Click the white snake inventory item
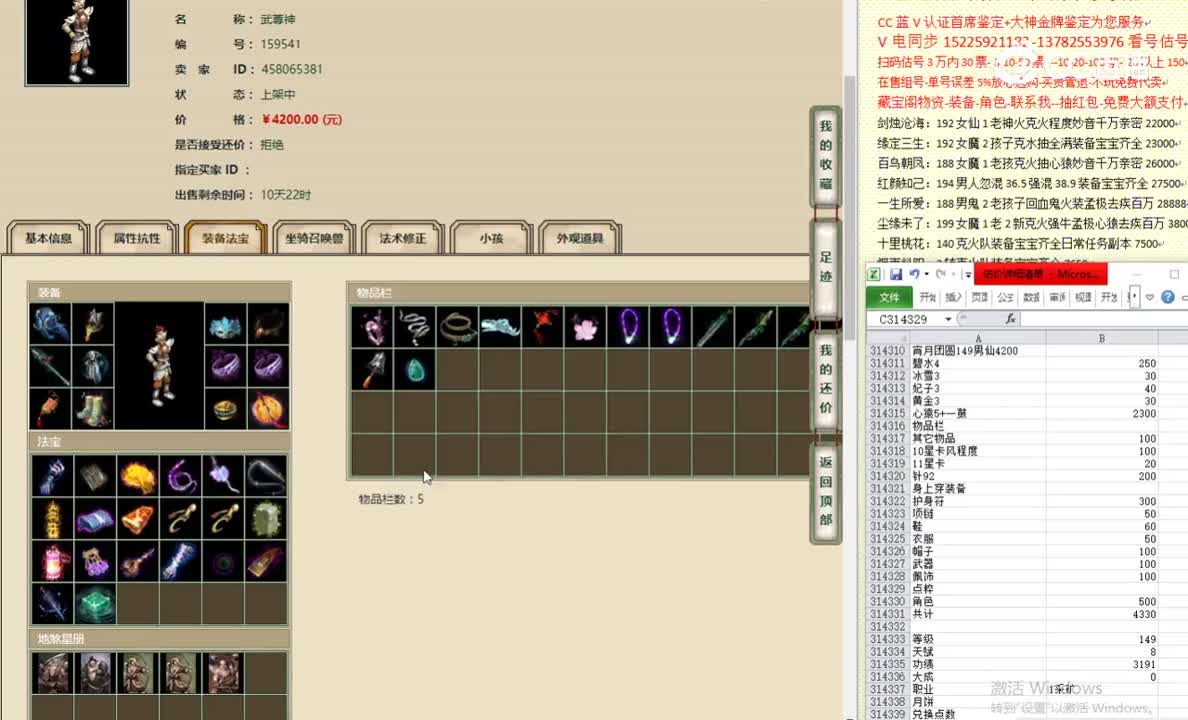Viewport: 1188px width, 720px height. pos(414,327)
